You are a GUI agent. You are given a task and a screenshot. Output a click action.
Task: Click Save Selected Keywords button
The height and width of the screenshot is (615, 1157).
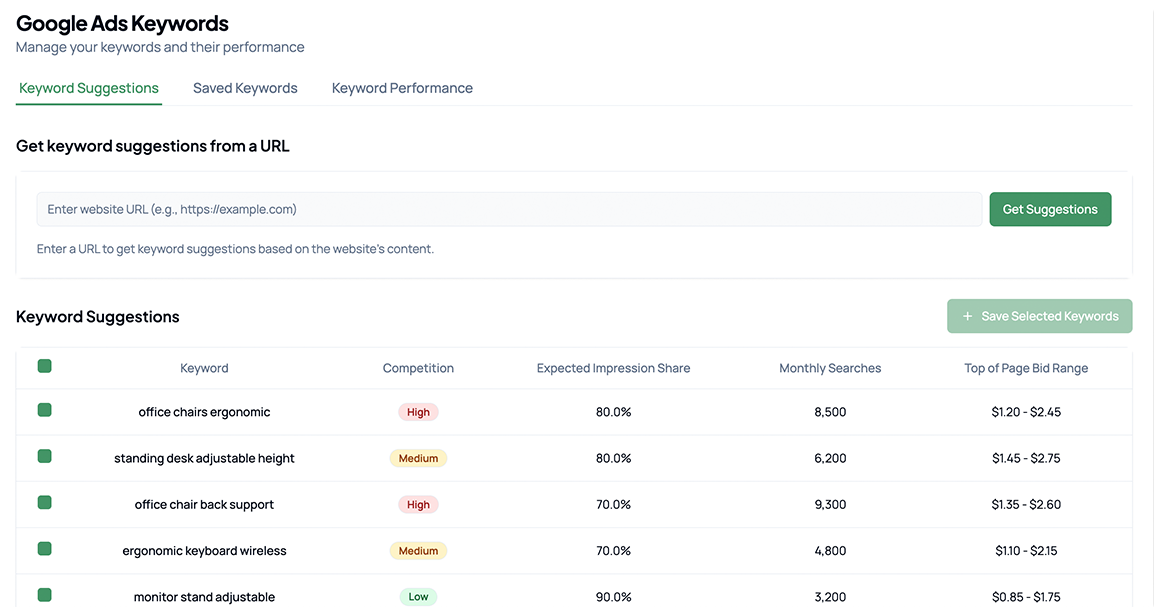1040,316
